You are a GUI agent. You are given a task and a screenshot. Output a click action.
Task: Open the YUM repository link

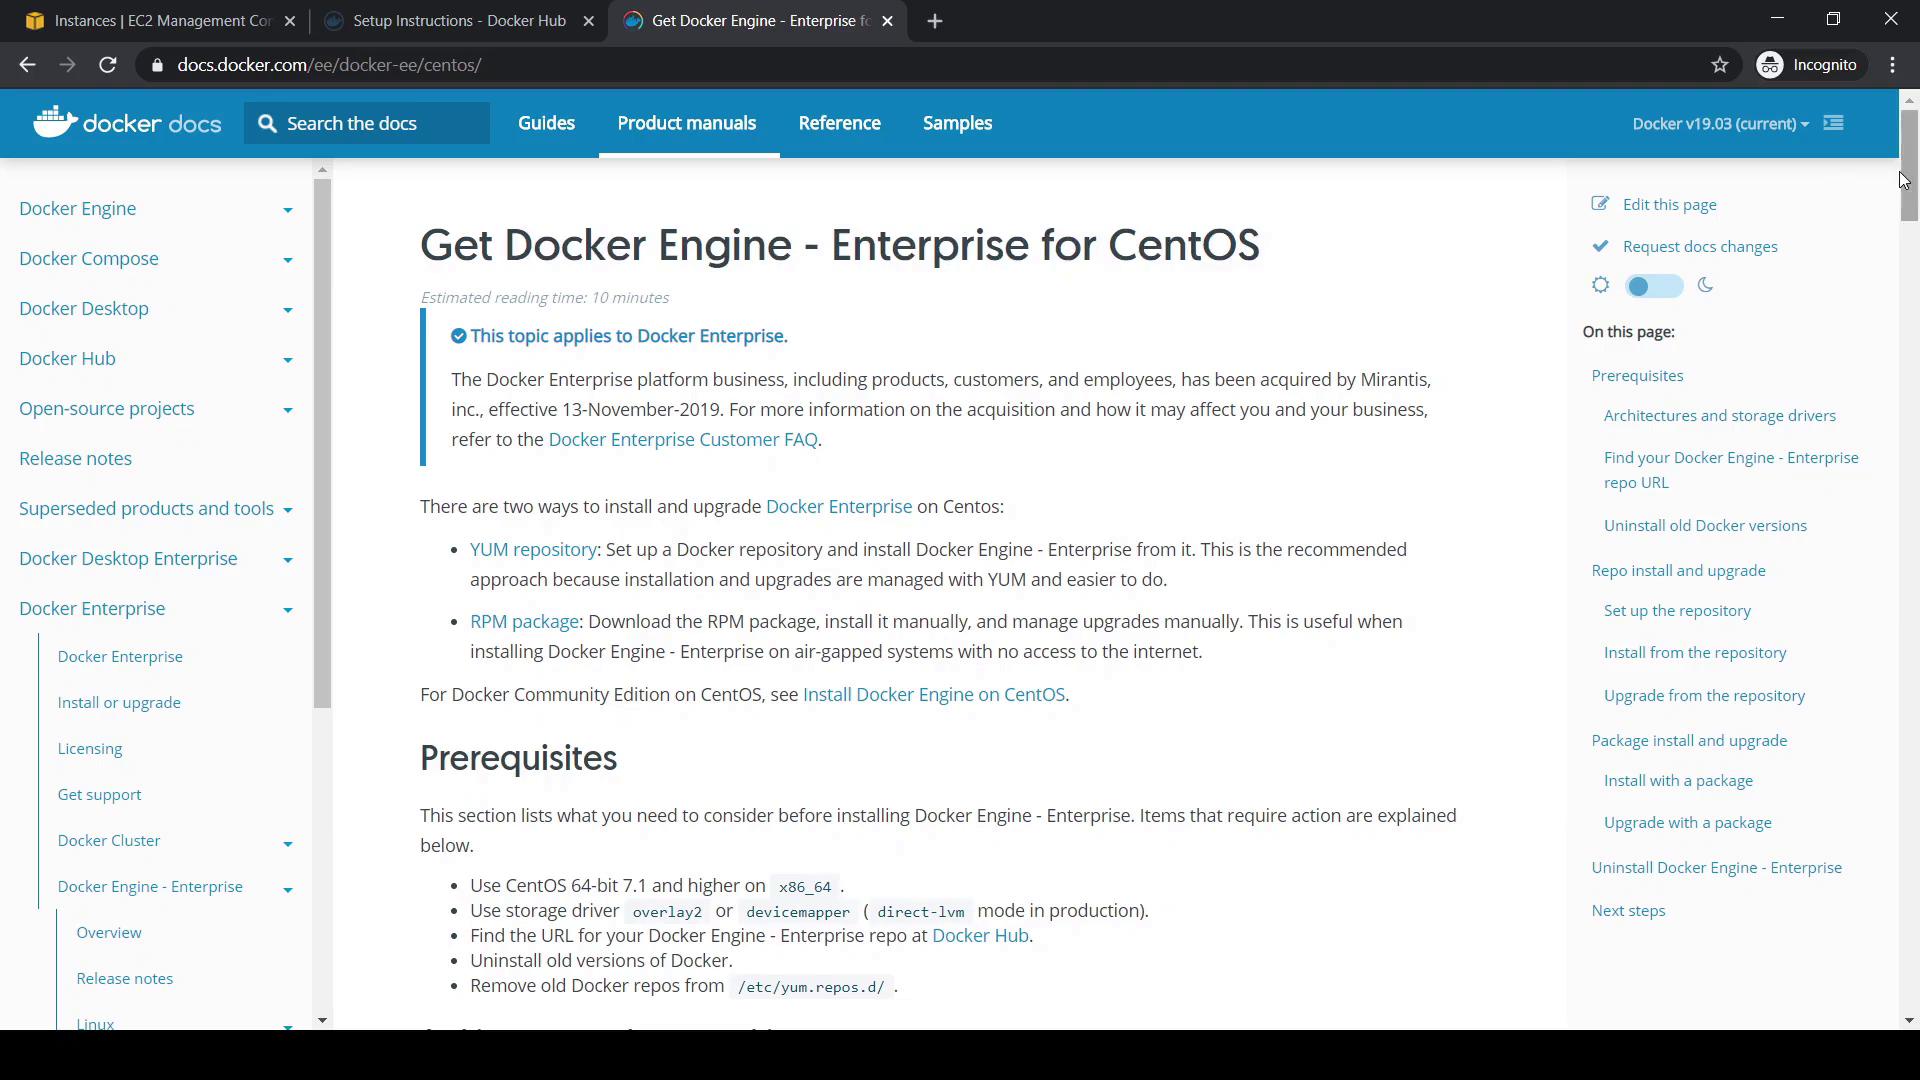pyautogui.click(x=533, y=550)
